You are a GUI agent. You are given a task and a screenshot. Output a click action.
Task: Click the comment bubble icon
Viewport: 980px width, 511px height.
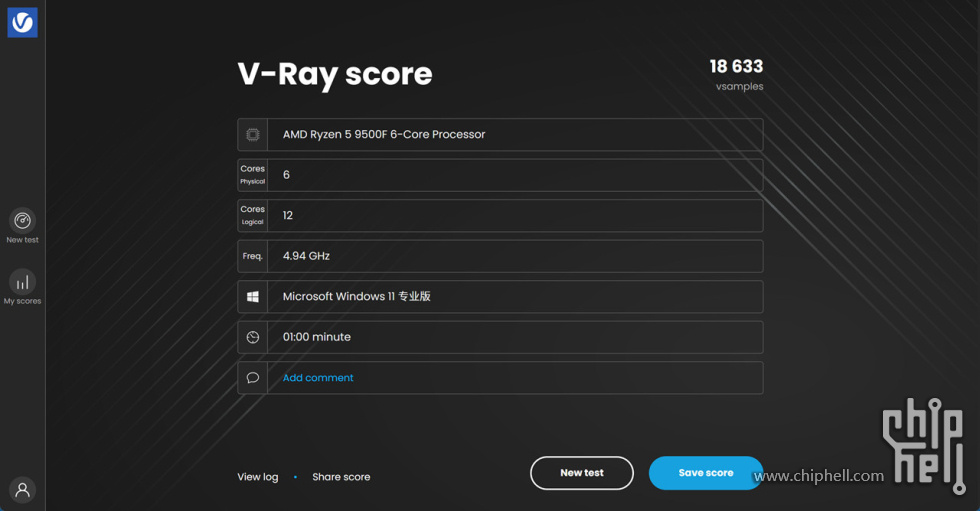coord(252,378)
